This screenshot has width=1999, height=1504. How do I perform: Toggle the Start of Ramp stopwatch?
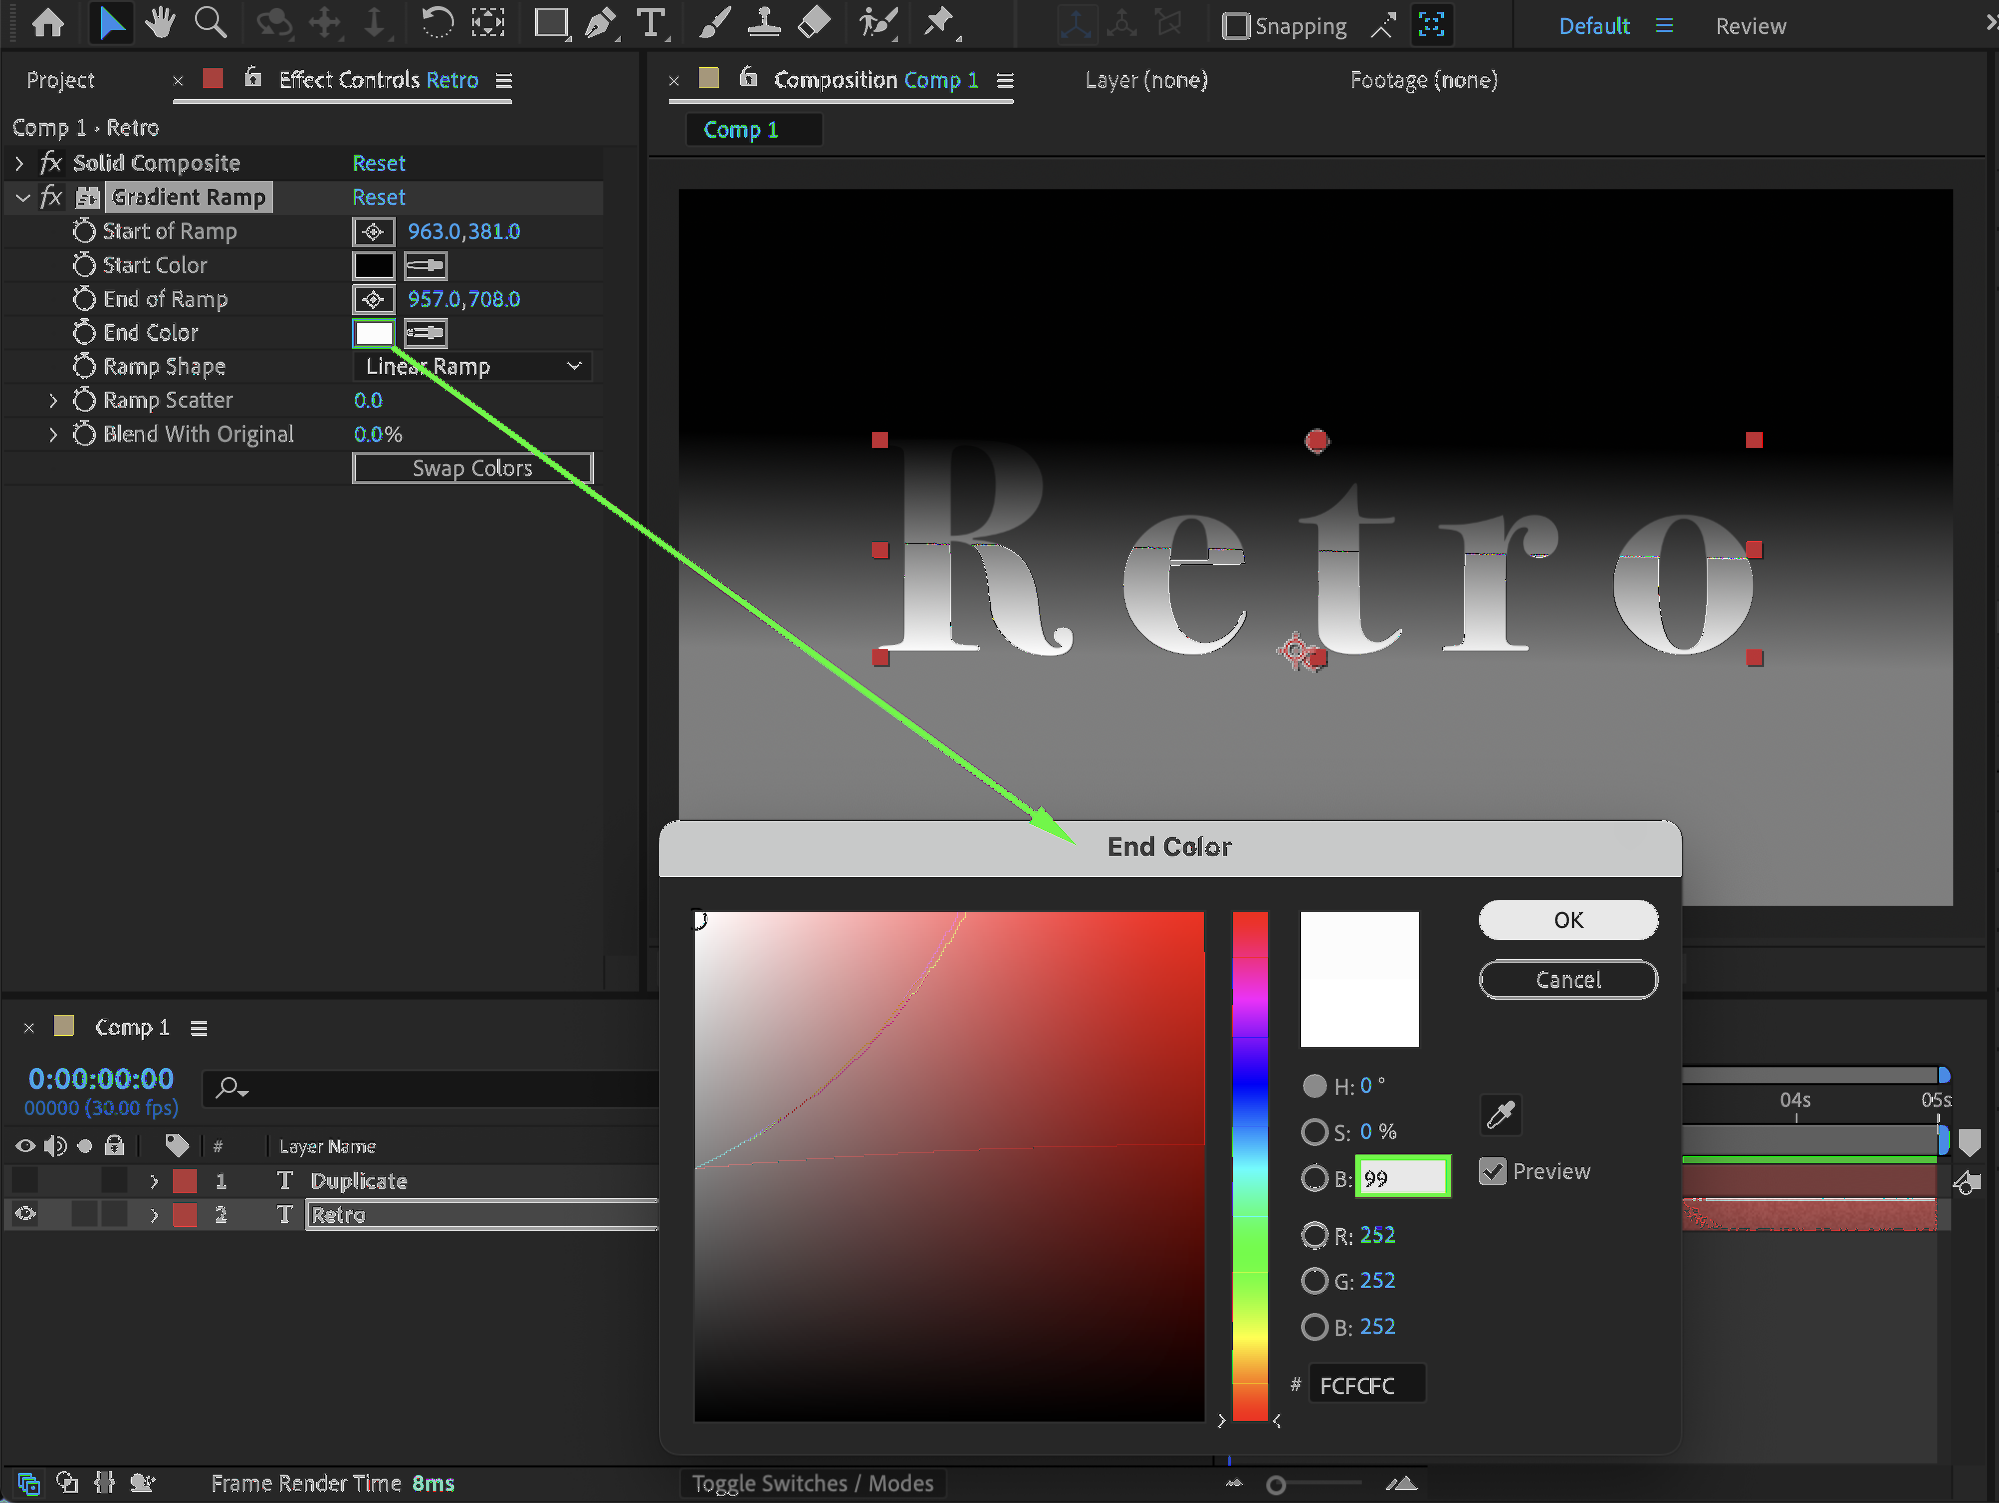pyautogui.click(x=84, y=231)
